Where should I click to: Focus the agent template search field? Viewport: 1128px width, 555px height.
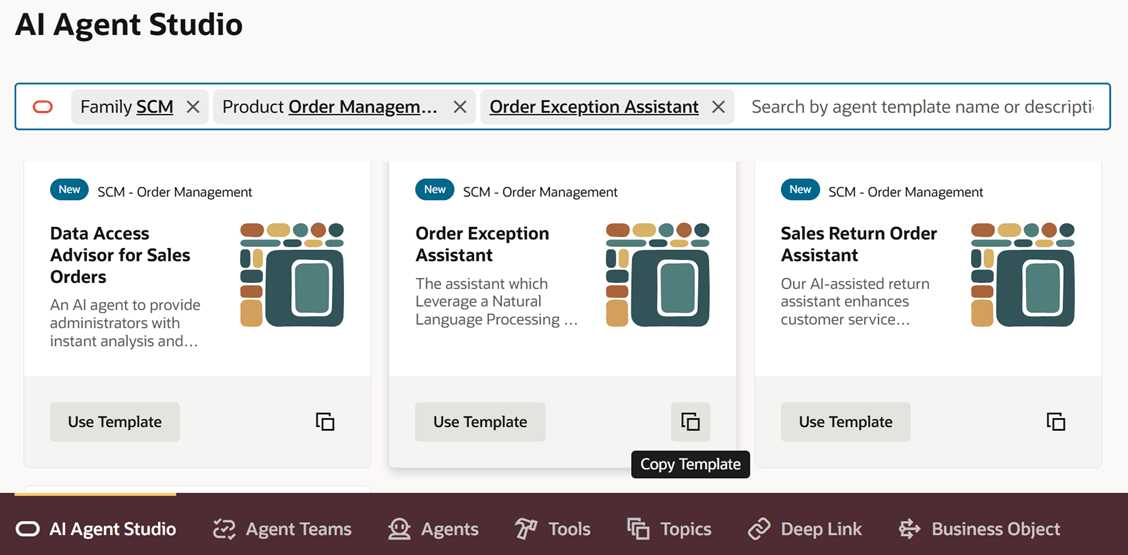click(x=922, y=107)
